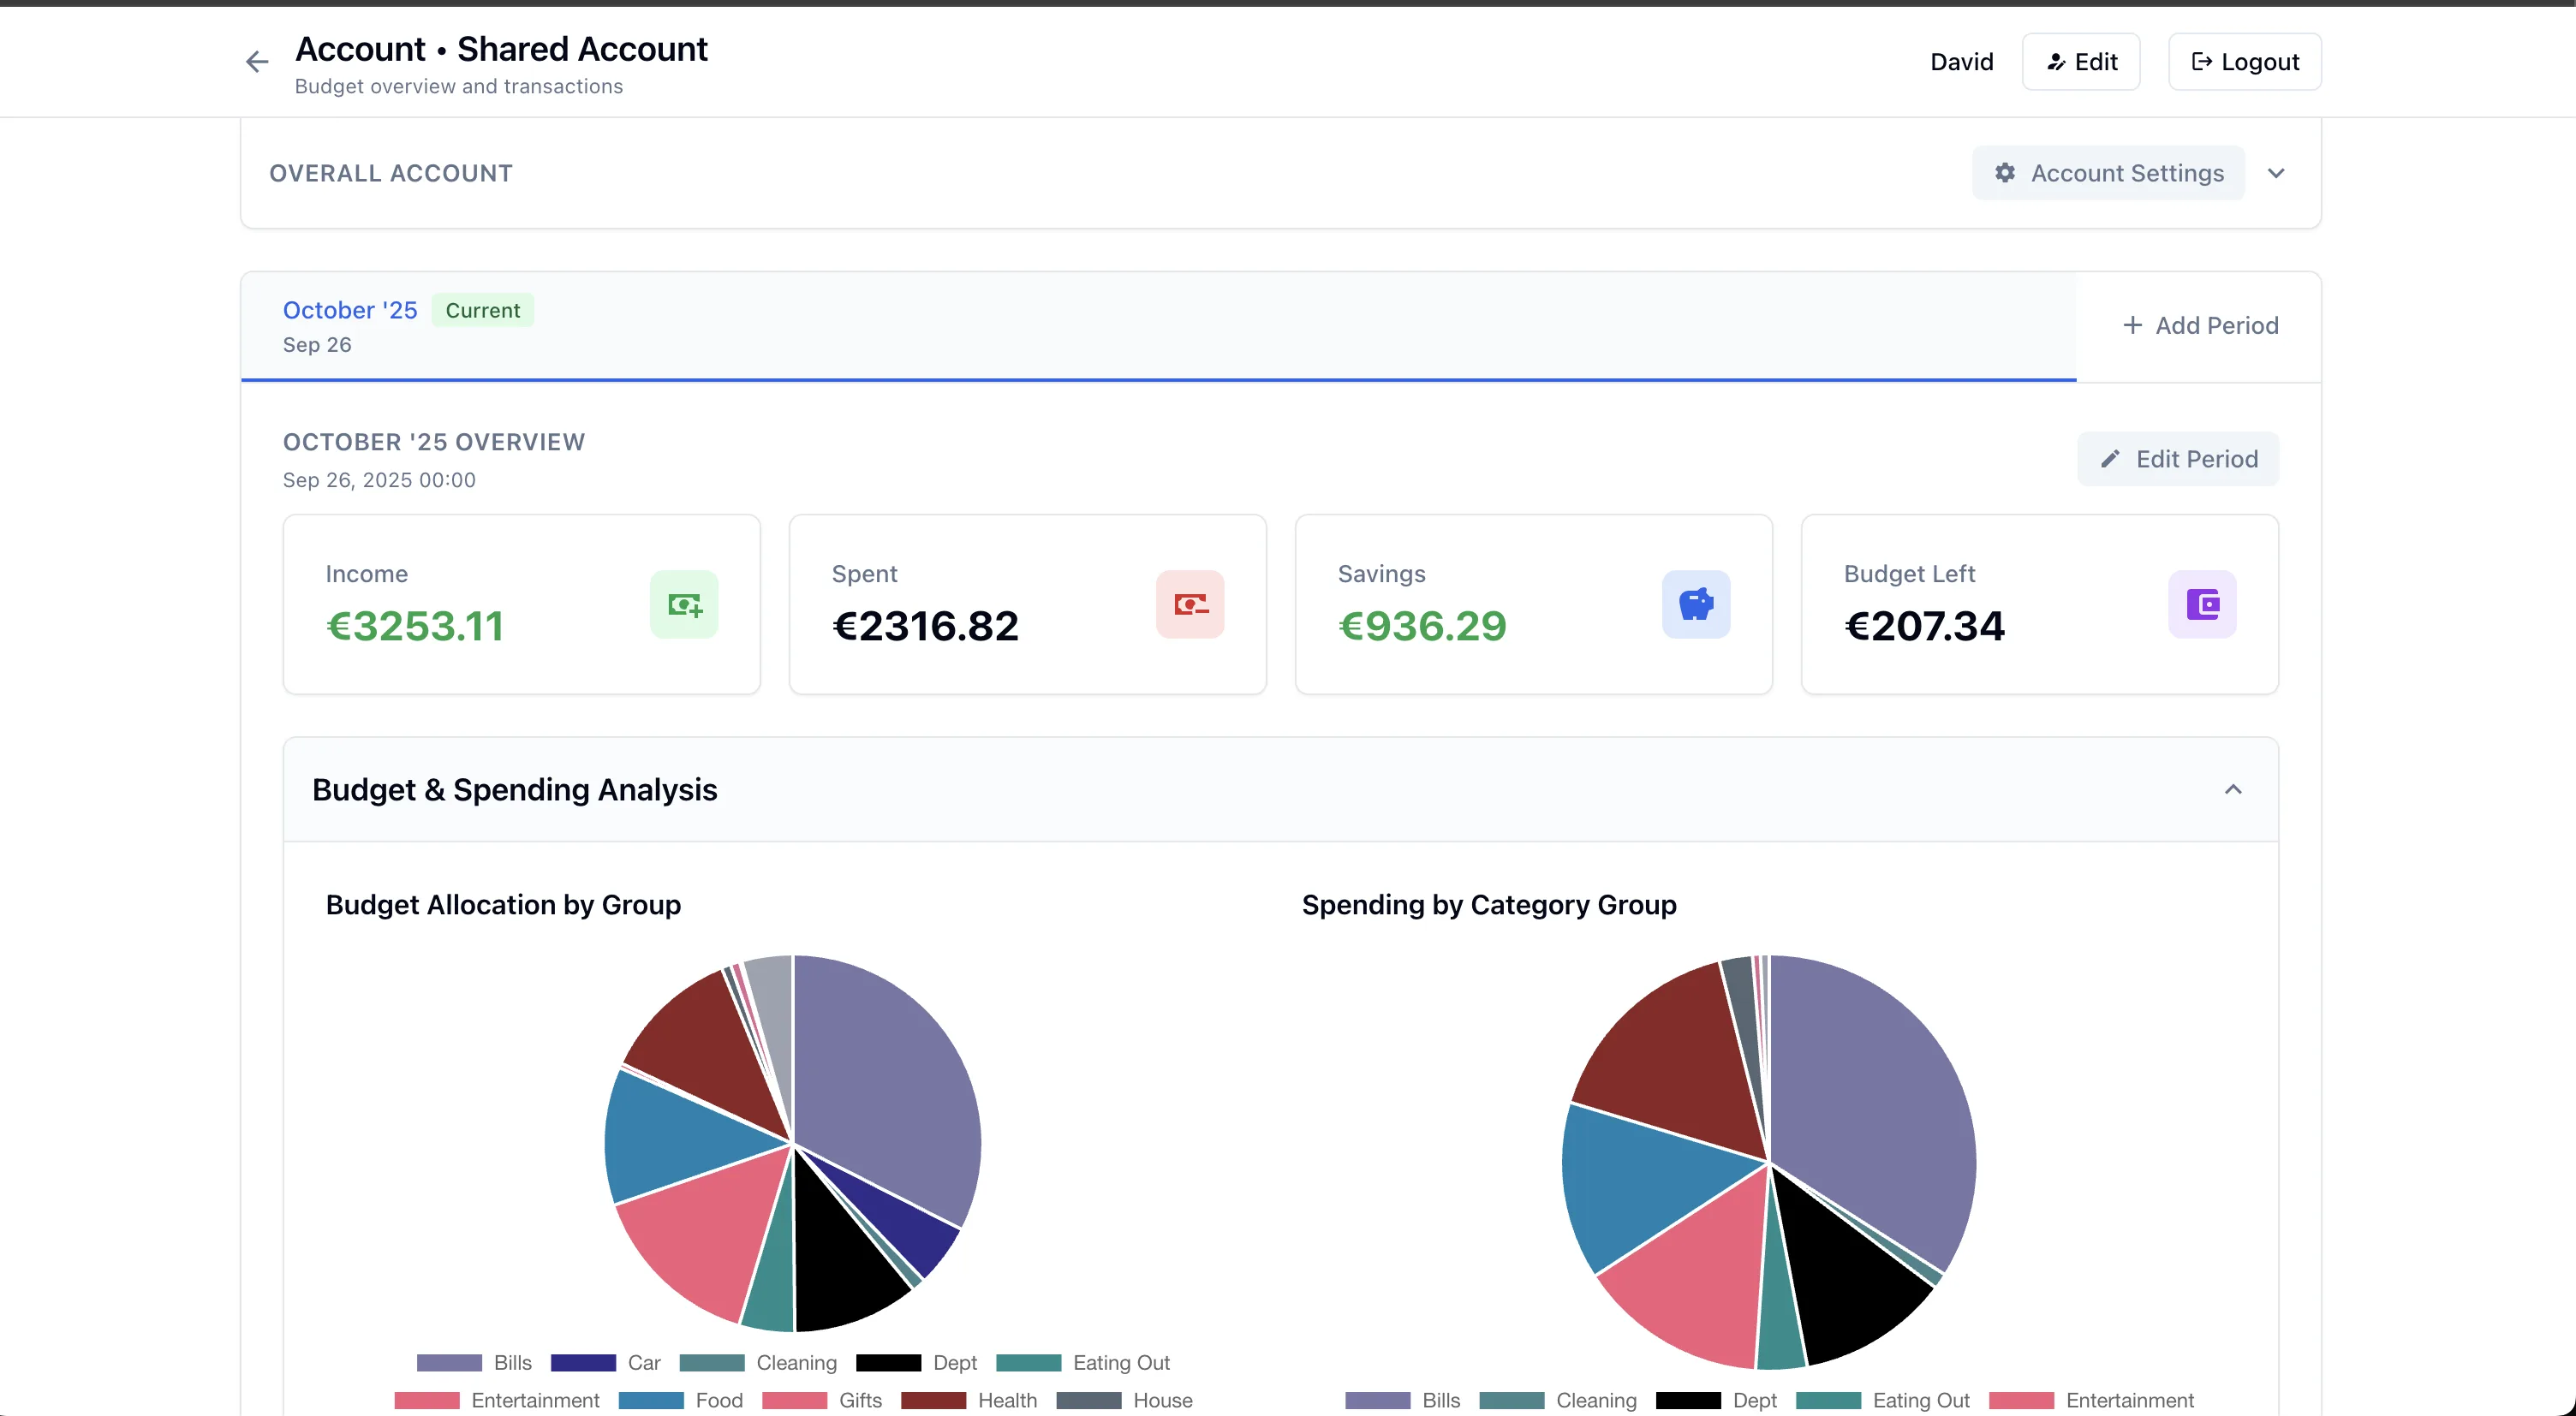Select the October '25 period tab

click(1158, 326)
